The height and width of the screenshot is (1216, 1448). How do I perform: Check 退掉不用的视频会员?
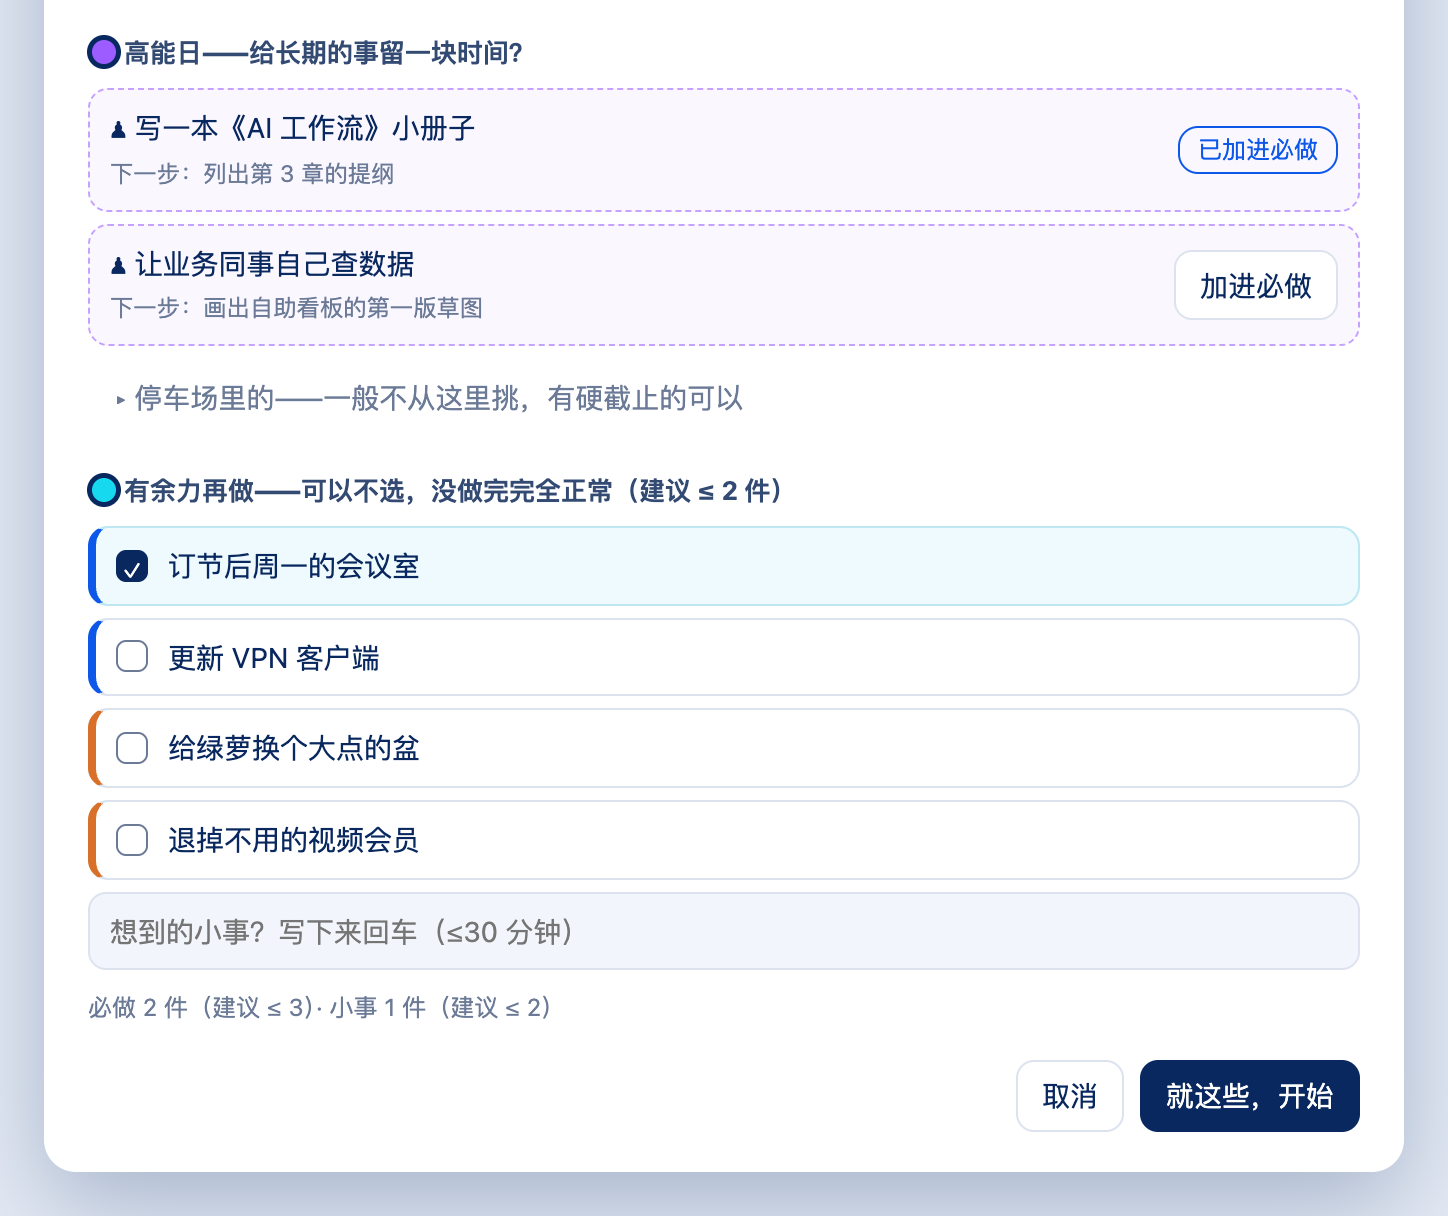(x=132, y=840)
